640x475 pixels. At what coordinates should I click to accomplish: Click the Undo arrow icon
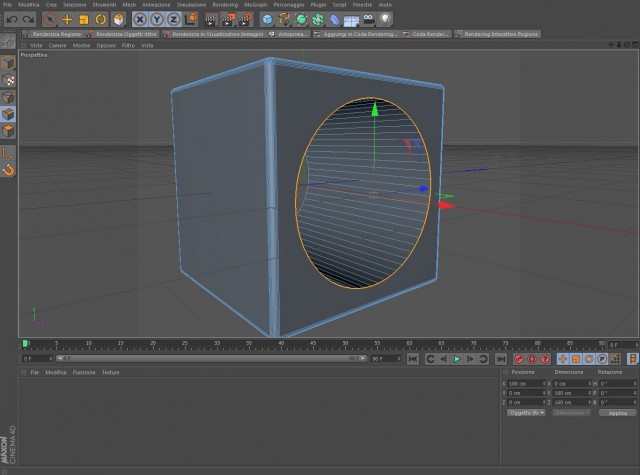coord(12,19)
